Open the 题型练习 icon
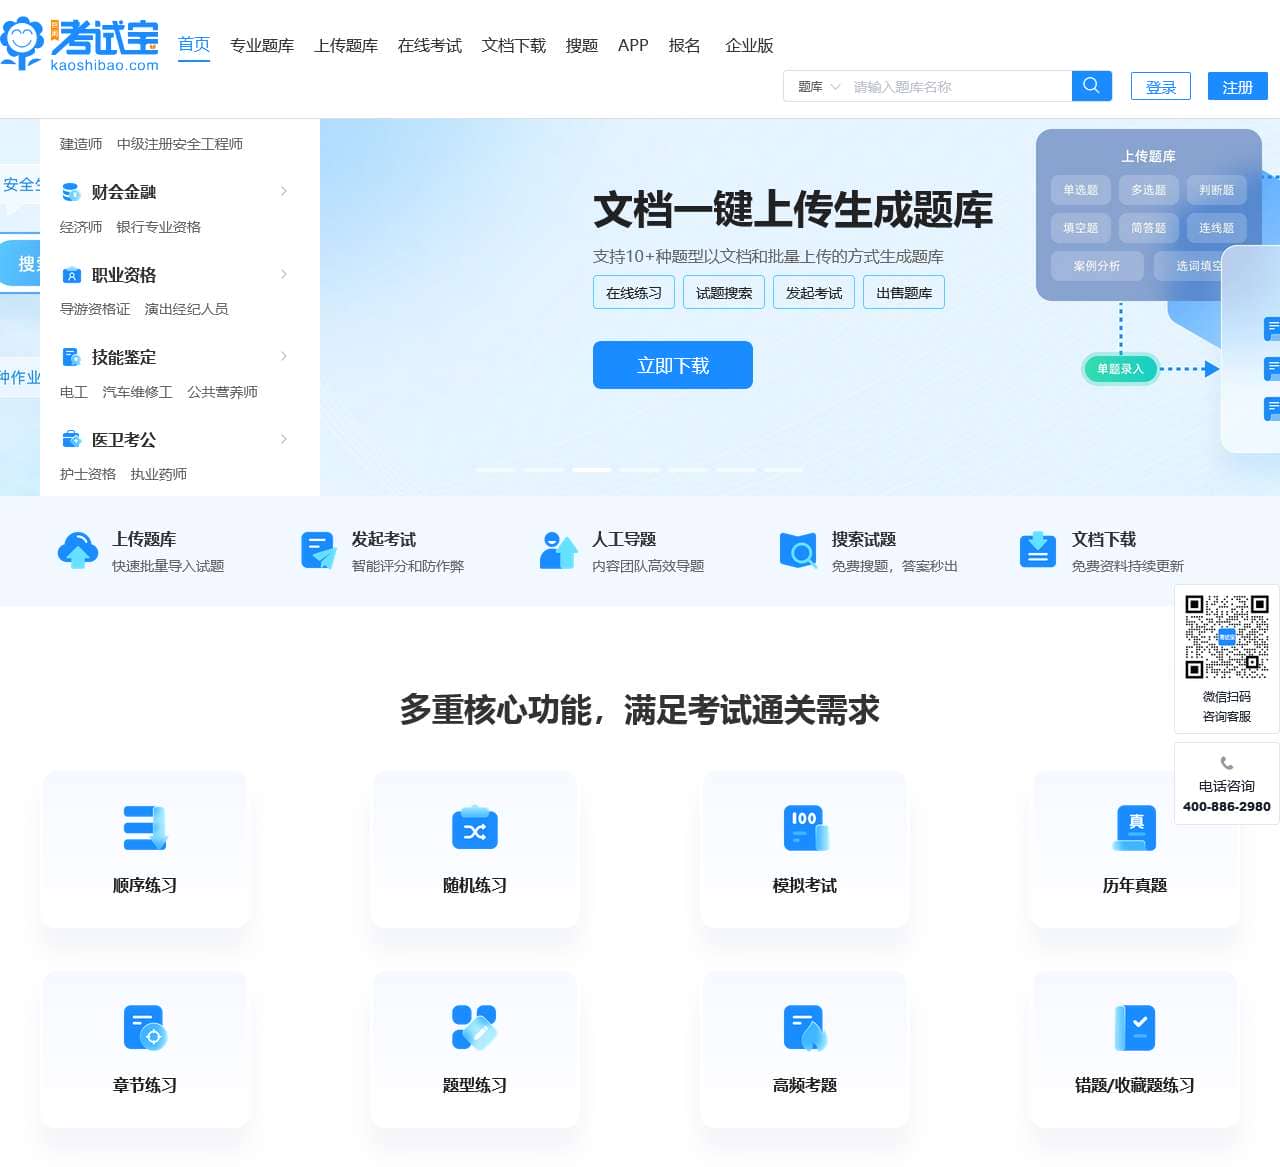1280x1167 pixels. (475, 1028)
